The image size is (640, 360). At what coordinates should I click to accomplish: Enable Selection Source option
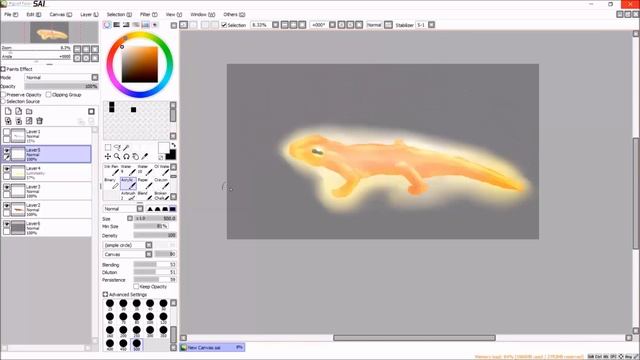click(3, 101)
